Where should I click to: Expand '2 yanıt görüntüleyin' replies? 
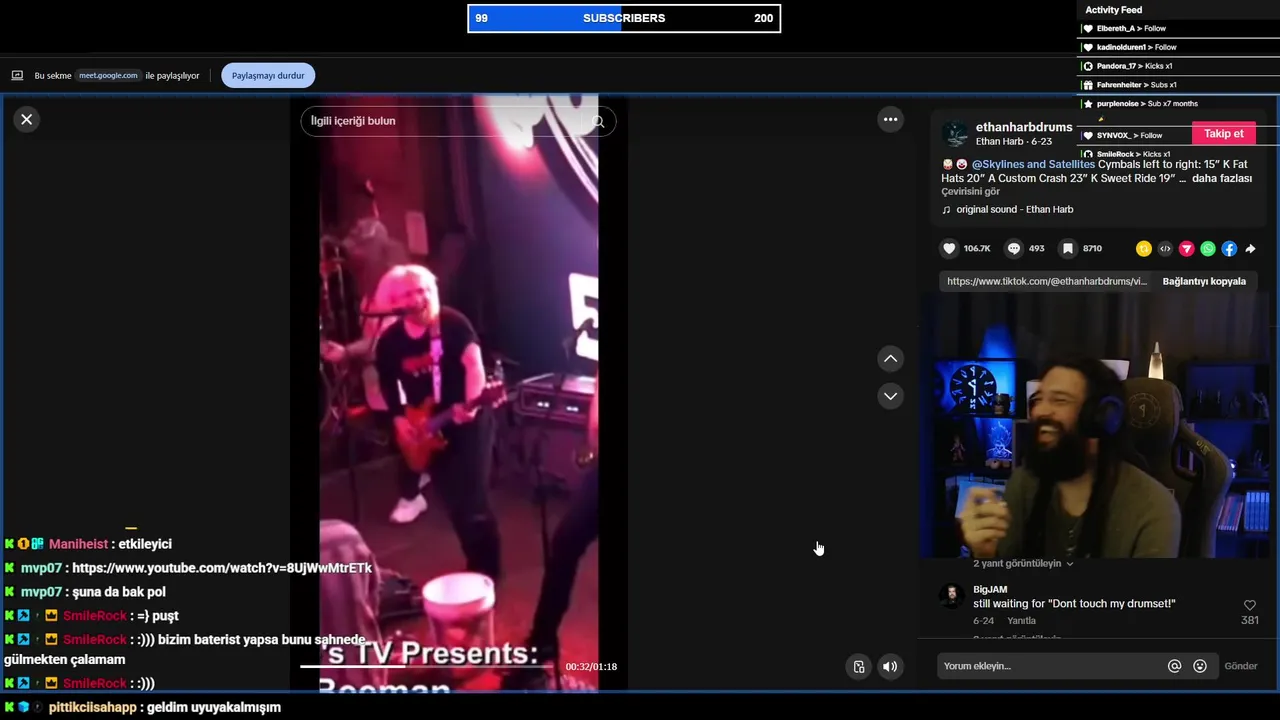1023,563
